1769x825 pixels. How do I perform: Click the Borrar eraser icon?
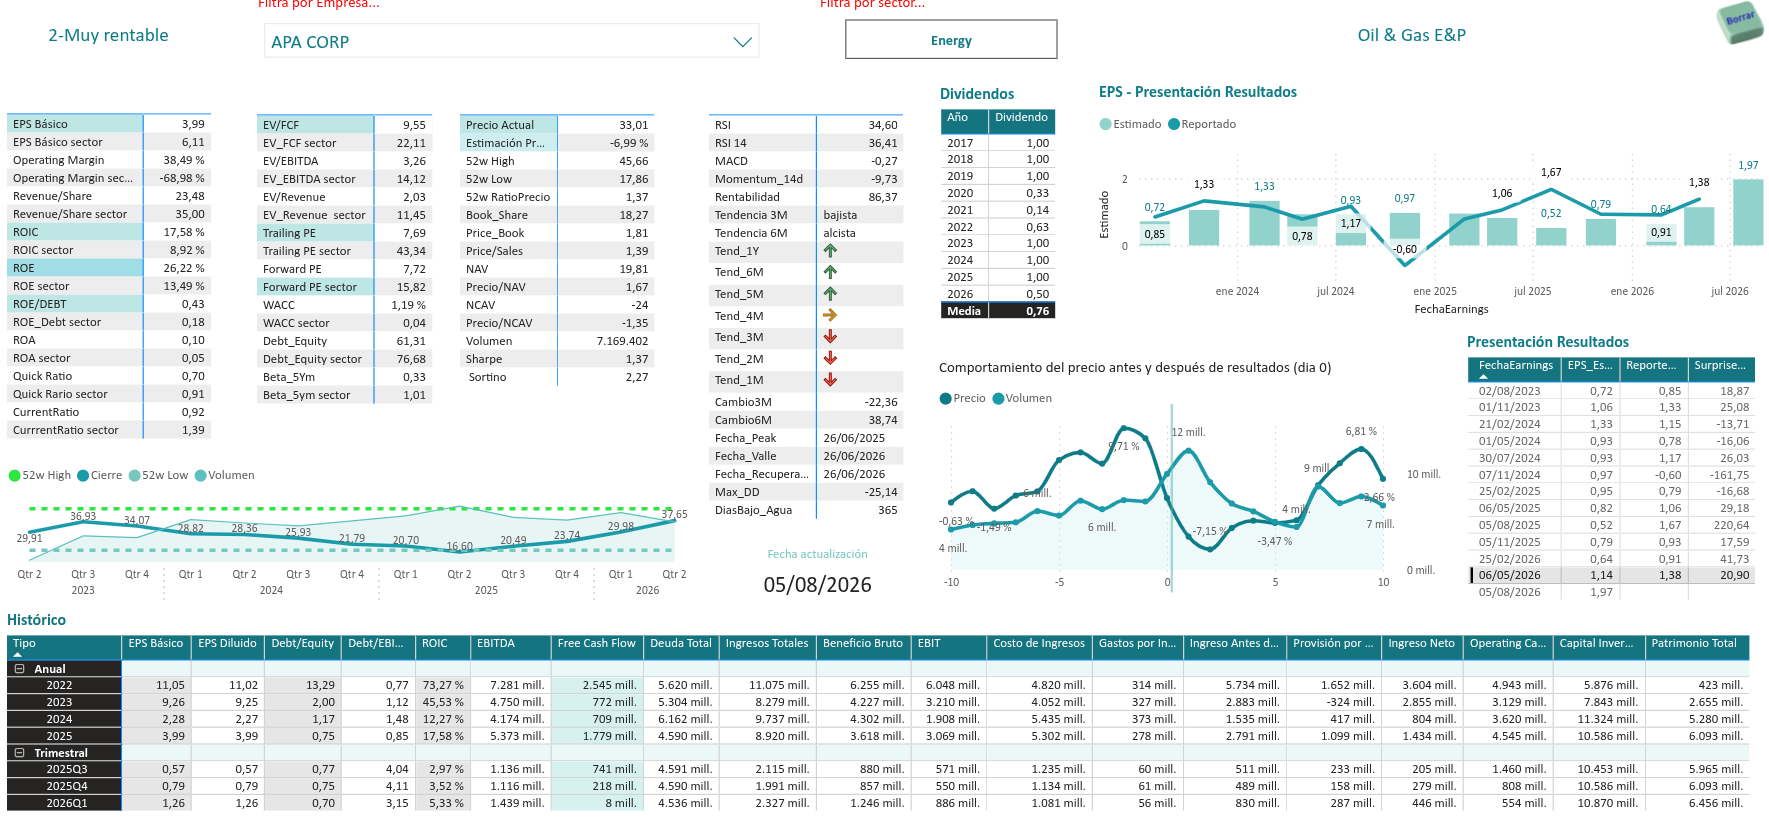tap(1740, 22)
